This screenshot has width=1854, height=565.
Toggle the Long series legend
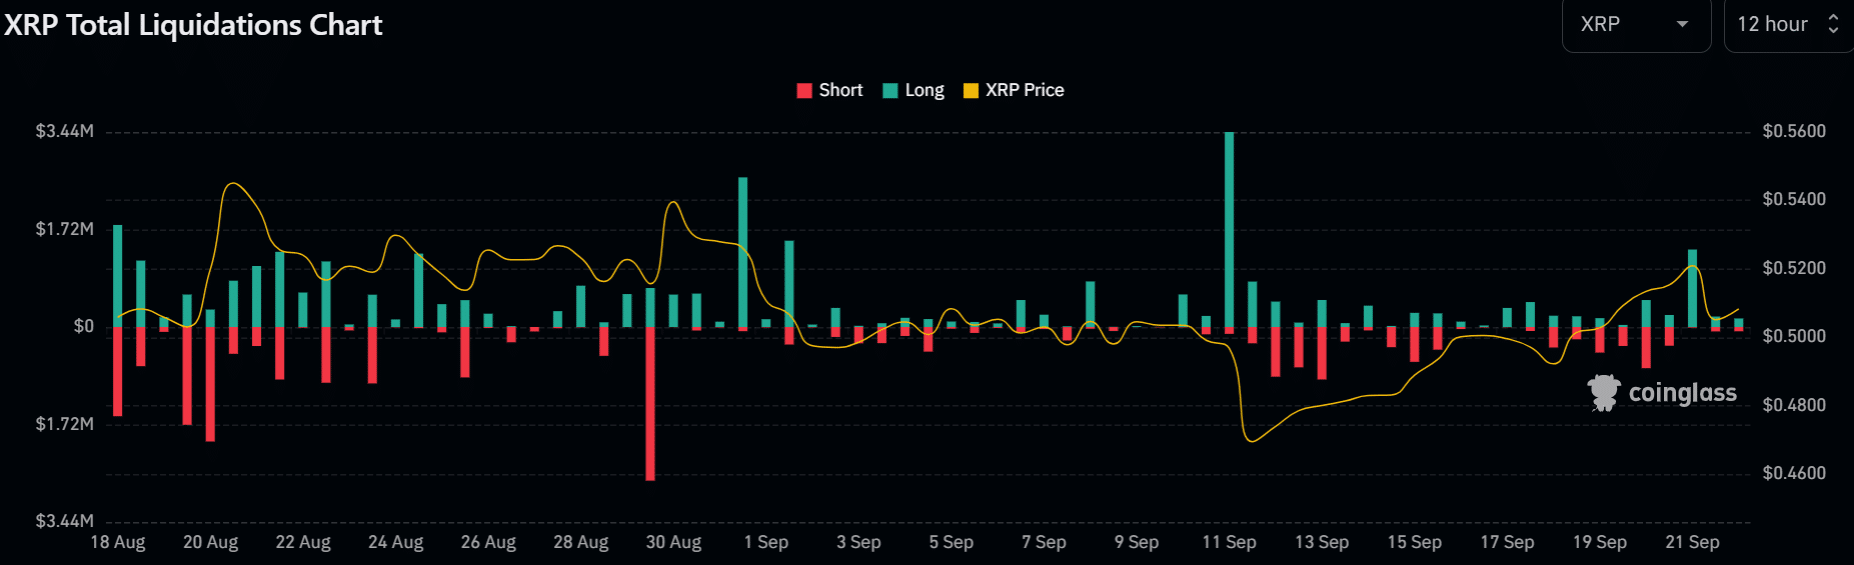click(914, 90)
